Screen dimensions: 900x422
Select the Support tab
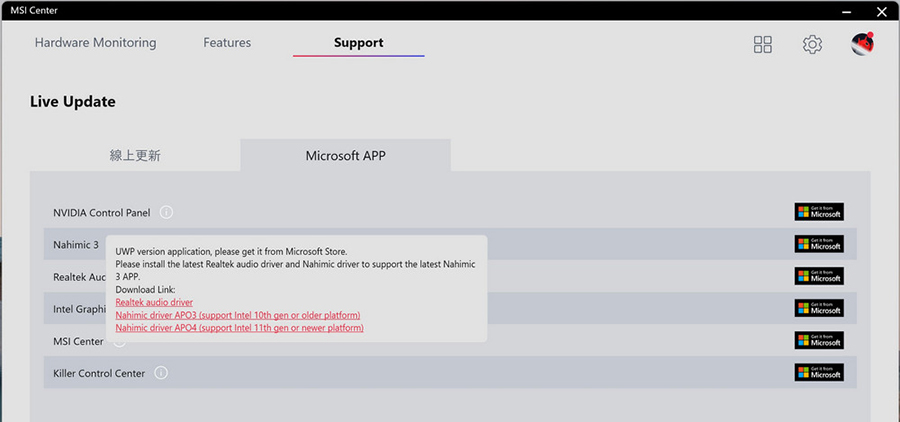click(359, 42)
